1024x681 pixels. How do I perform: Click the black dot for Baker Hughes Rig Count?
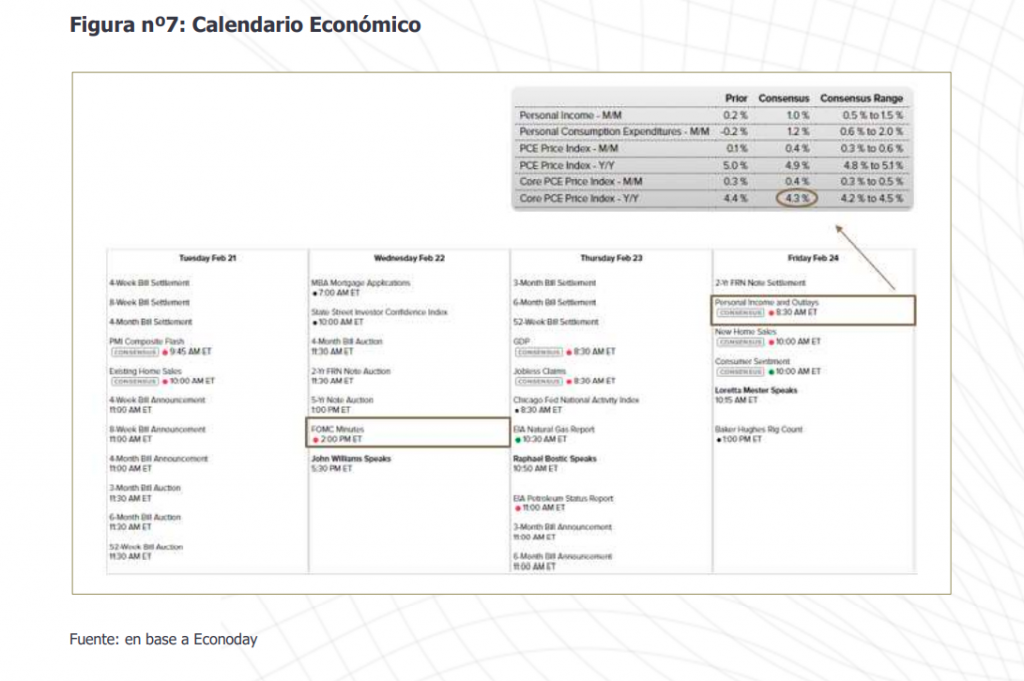718,439
